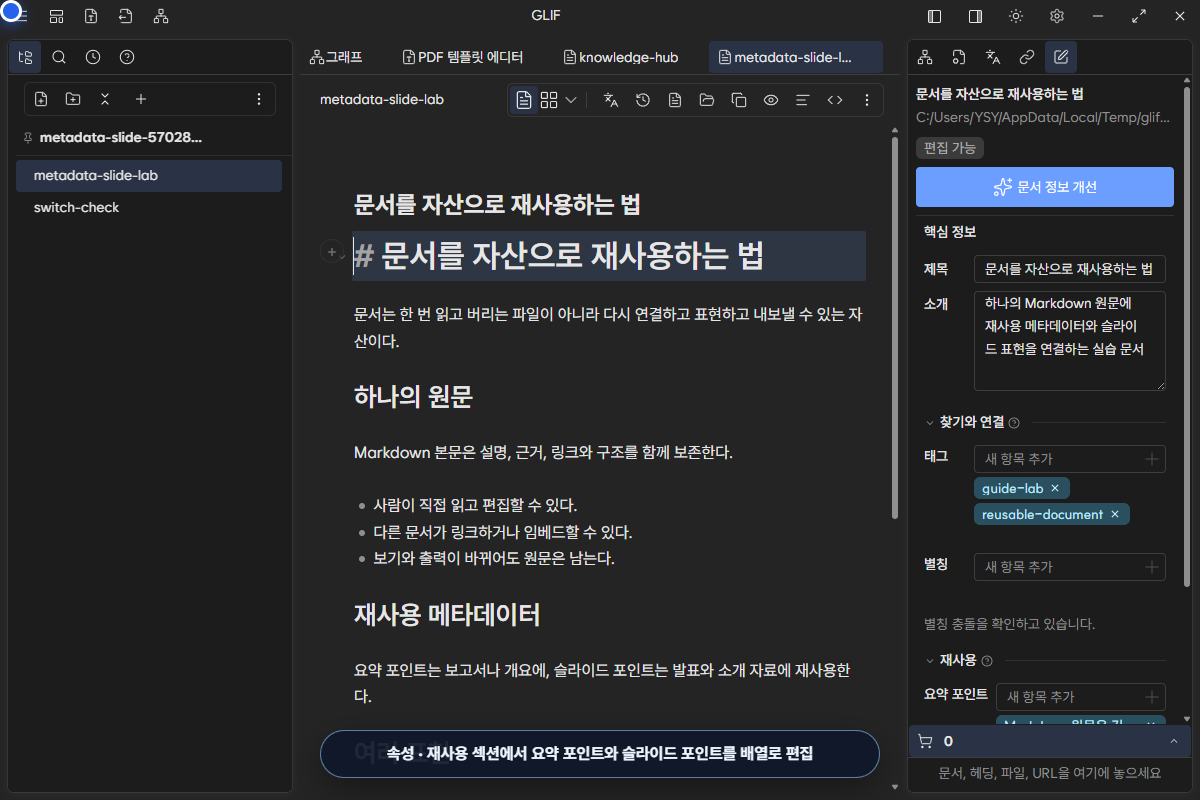This screenshot has height=800, width=1200.
Task: Expand the basket bar chevron
Action: pyautogui.click(x=1173, y=741)
